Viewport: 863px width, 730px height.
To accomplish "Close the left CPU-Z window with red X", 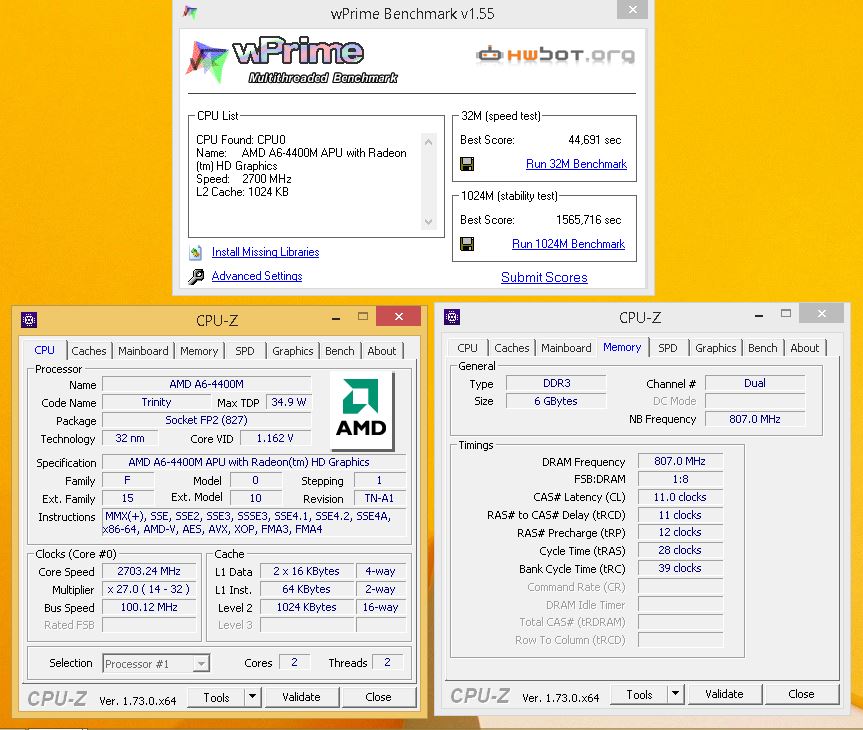I will 398,317.
